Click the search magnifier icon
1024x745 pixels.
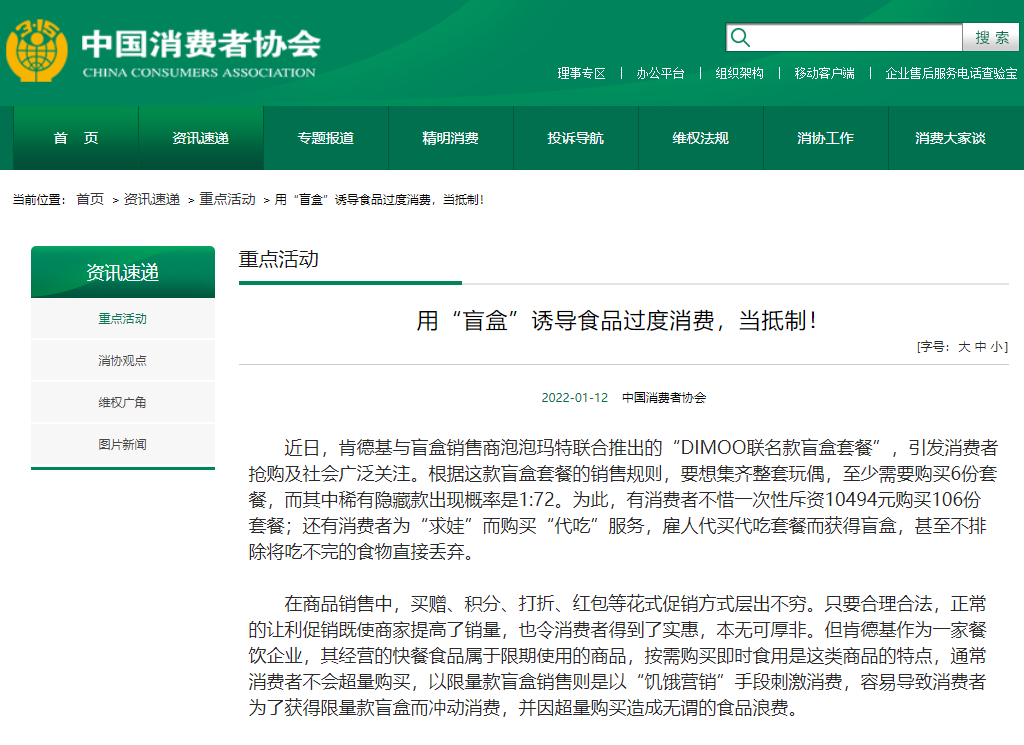[740, 37]
